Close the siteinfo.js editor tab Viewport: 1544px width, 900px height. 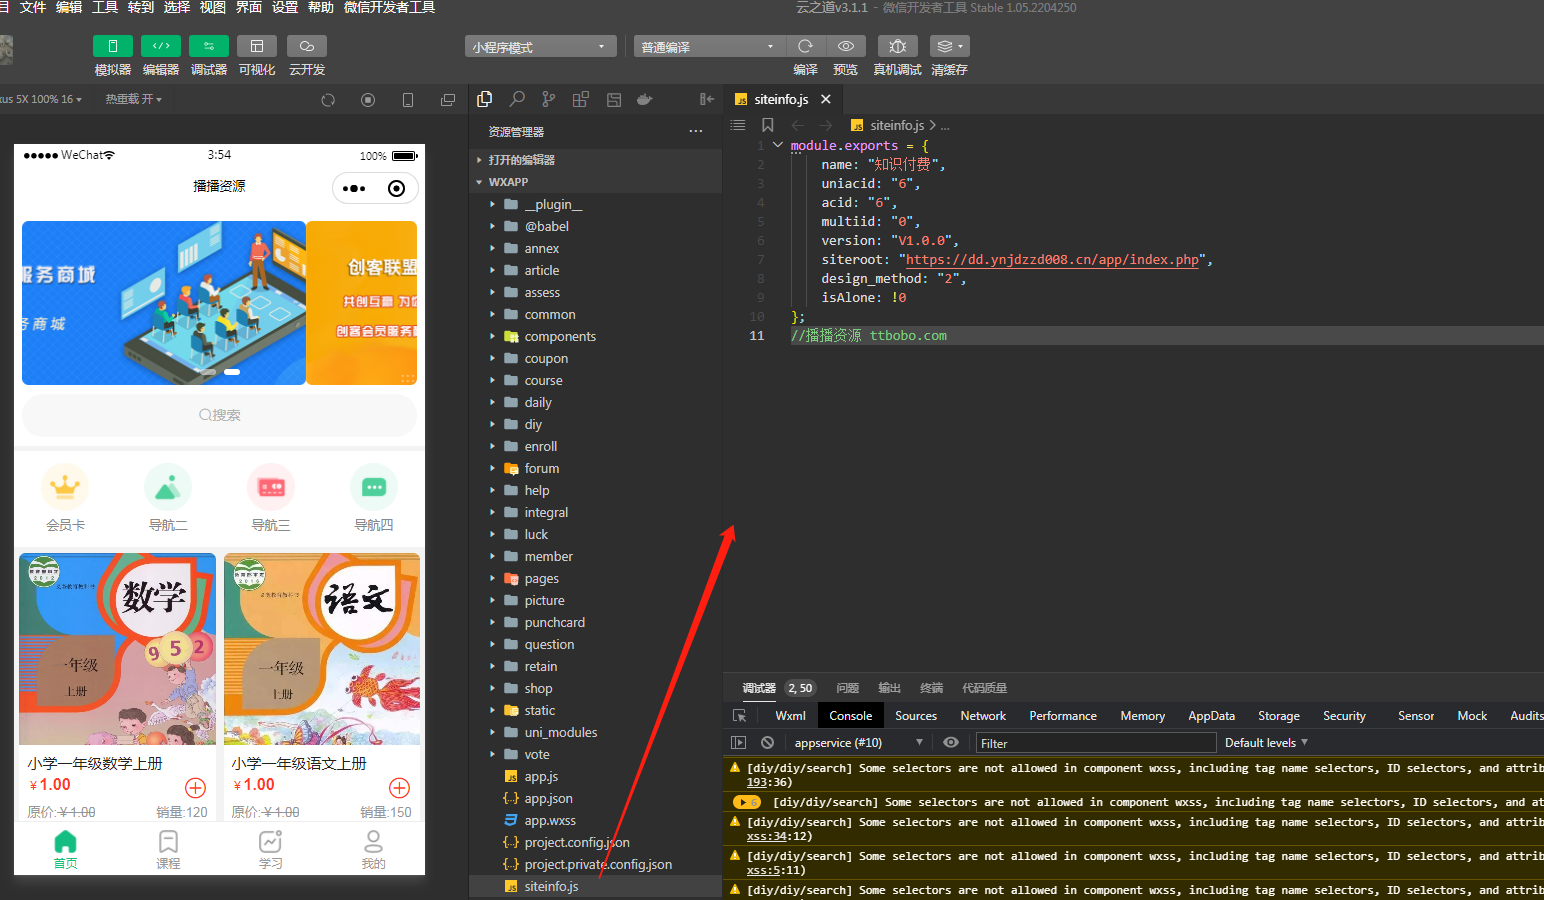(x=826, y=99)
